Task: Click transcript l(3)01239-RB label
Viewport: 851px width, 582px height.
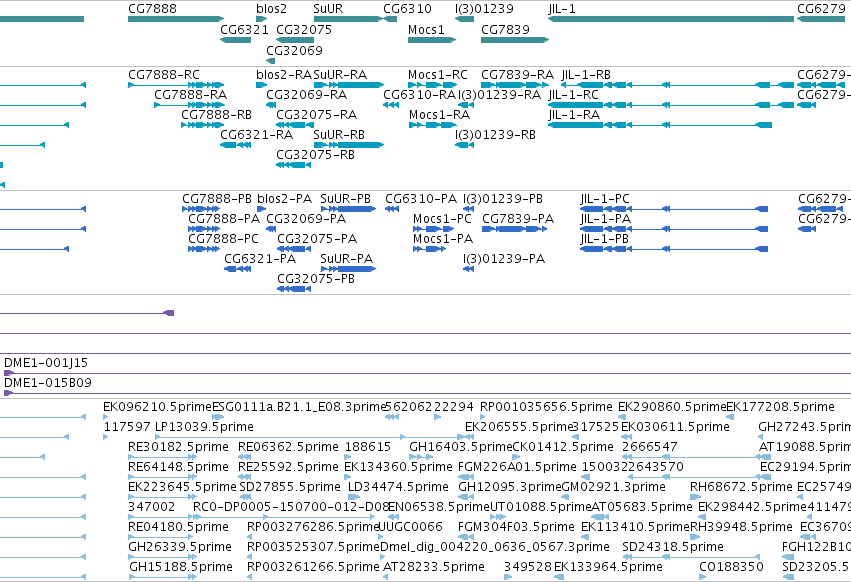Action: click(495, 134)
